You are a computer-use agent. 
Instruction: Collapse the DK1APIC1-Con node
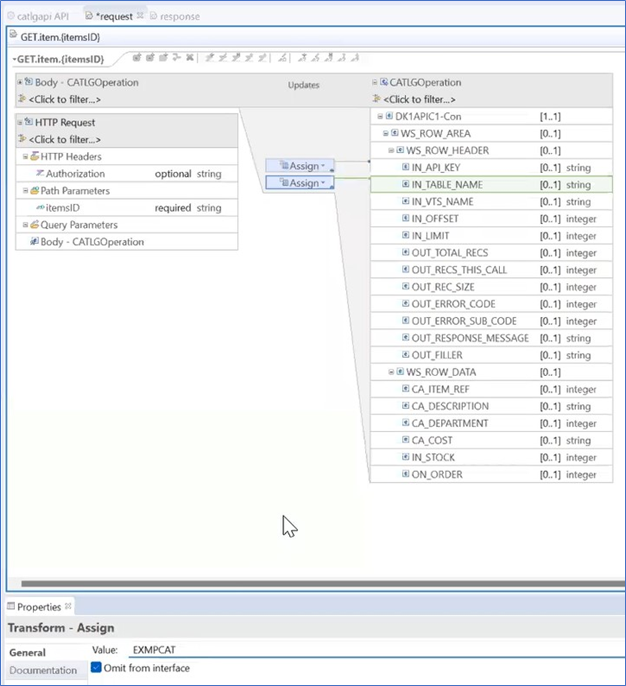[380, 116]
